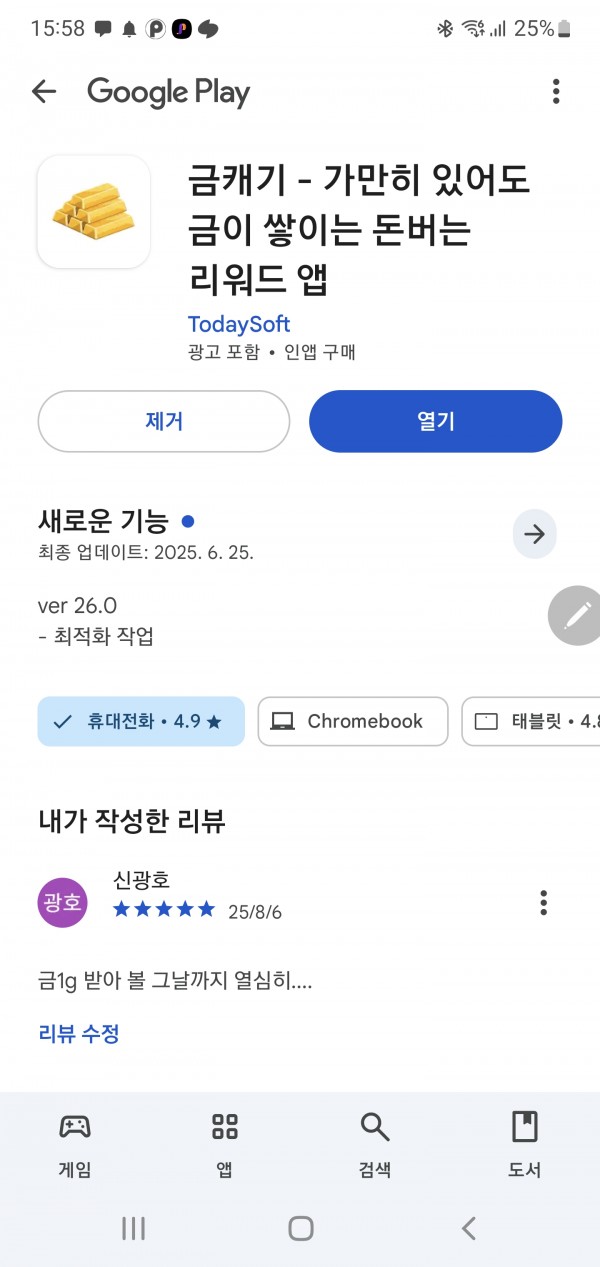
Task: Open the 검색 search tab
Action: tap(375, 1144)
